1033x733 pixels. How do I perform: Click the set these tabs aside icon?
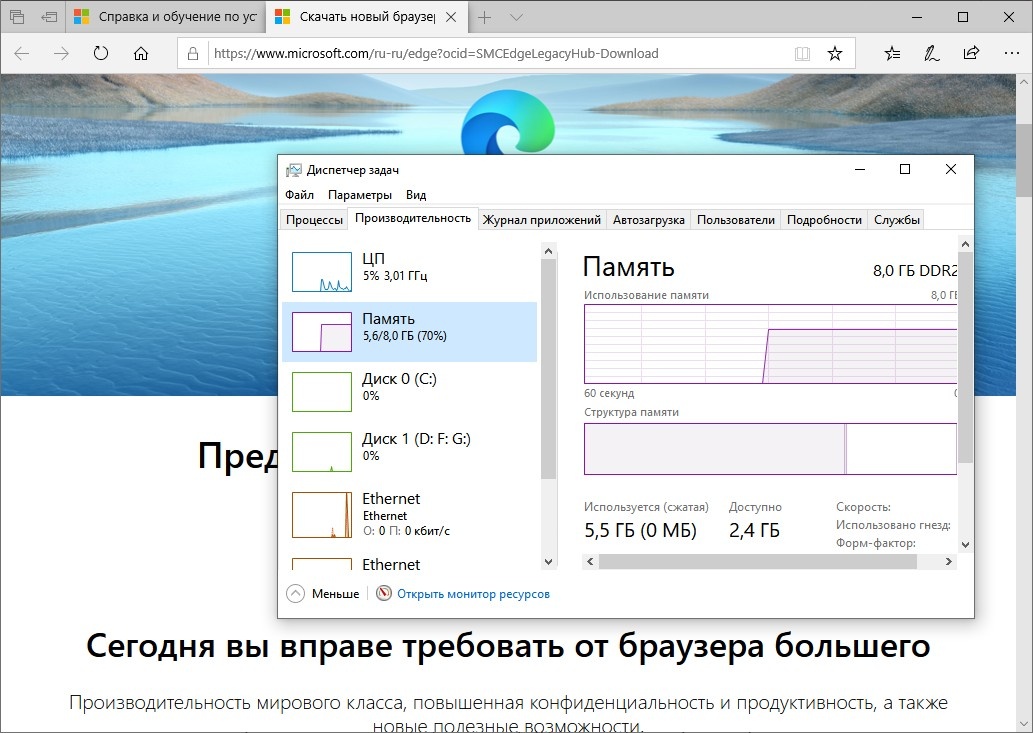[49, 17]
